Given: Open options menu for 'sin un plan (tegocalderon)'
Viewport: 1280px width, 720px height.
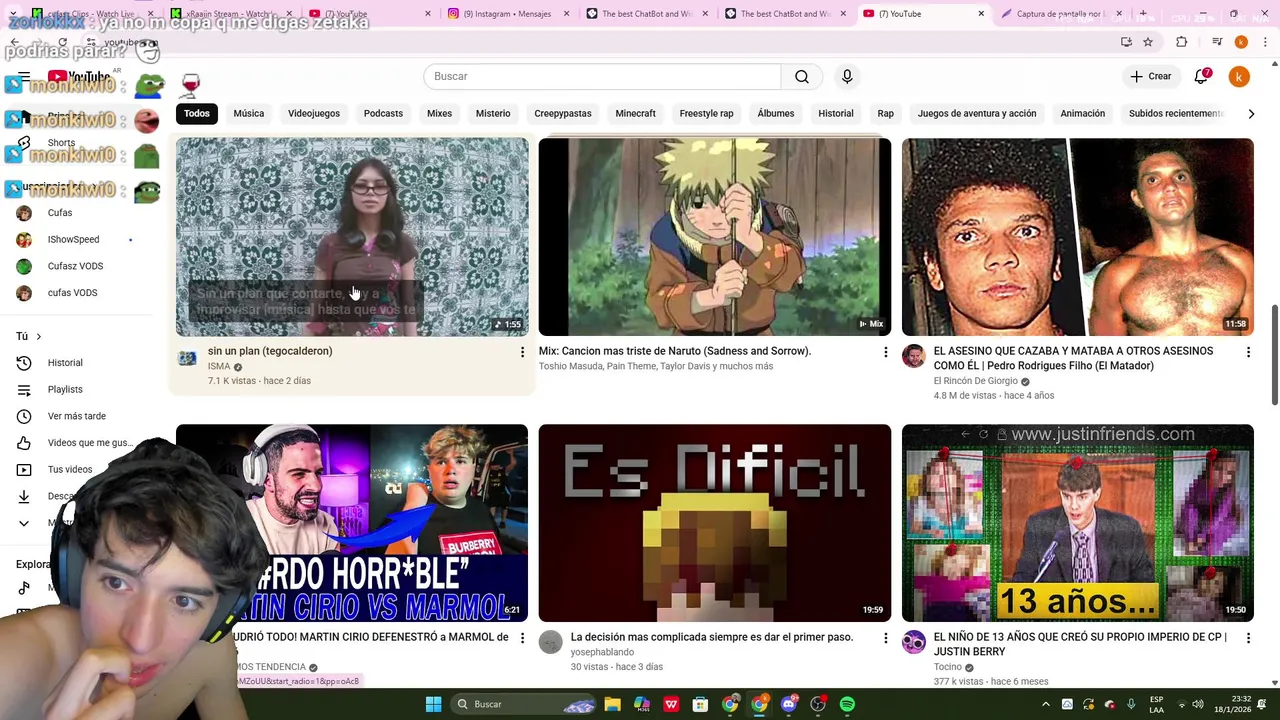Looking at the screenshot, I should [522, 352].
